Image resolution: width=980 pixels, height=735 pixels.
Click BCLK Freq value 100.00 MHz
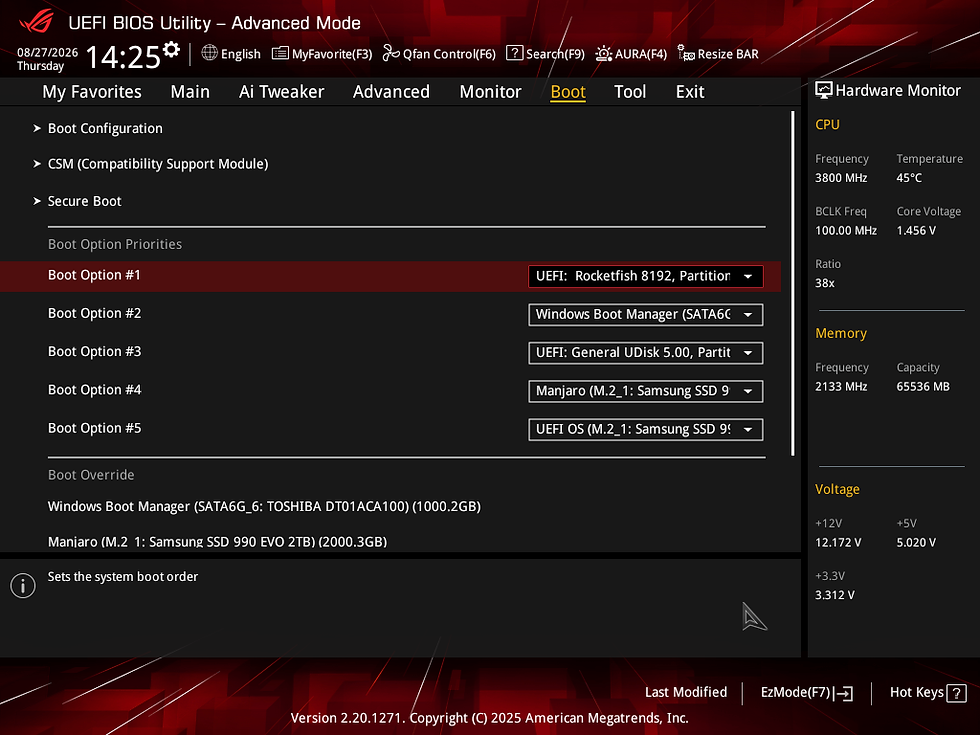tap(846, 231)
